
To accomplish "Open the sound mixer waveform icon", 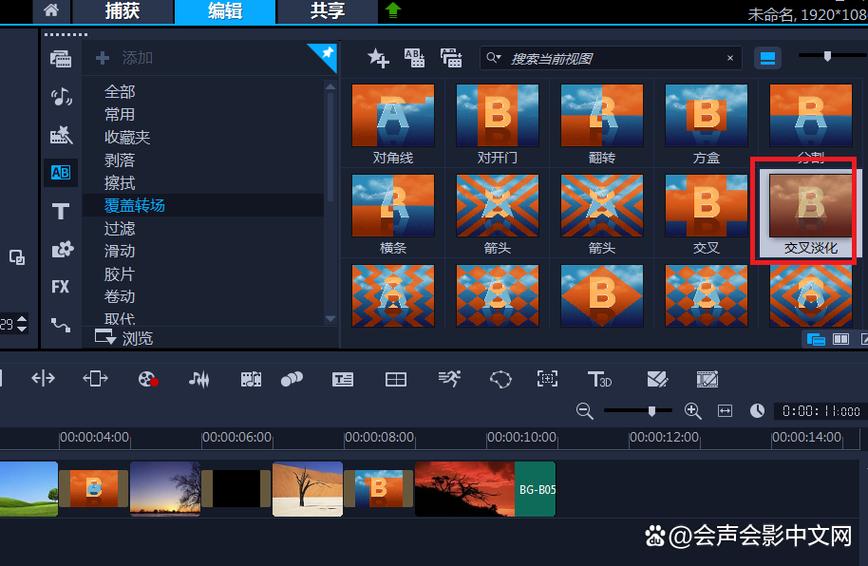I will (199, 379).
